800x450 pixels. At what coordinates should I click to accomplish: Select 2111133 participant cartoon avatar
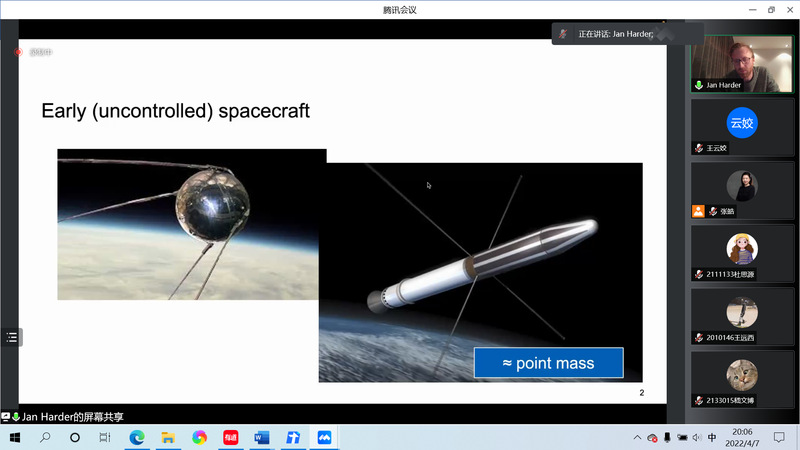[742, 249]
